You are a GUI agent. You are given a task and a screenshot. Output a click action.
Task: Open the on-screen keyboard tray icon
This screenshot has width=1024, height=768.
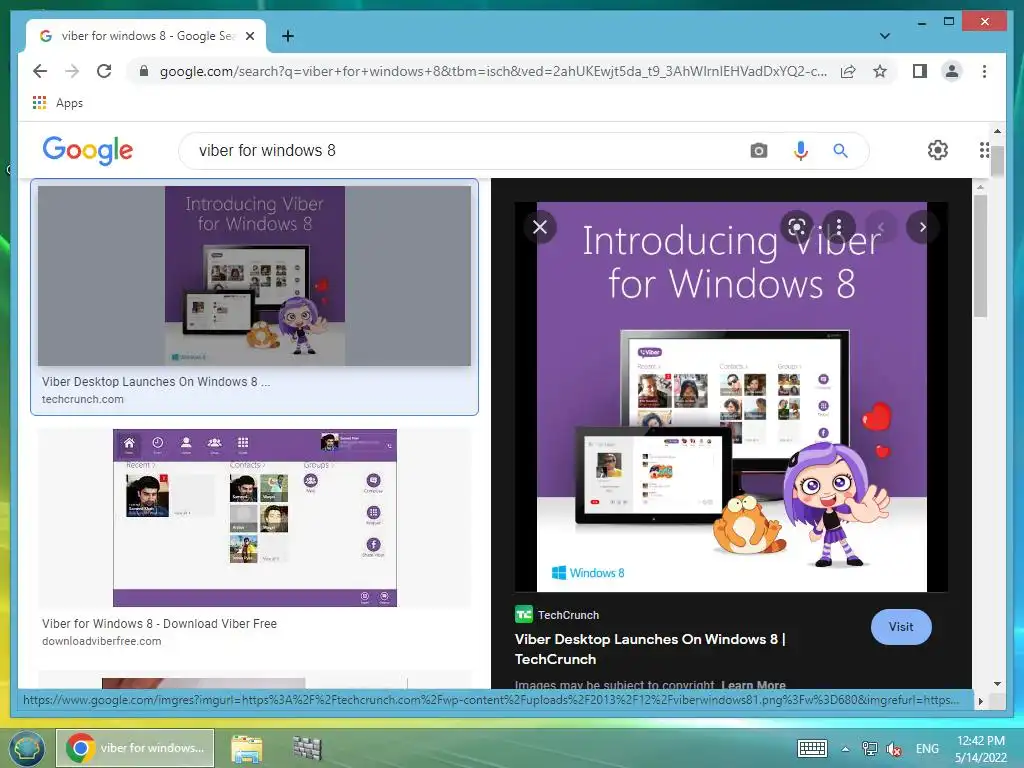click(812, 749)
